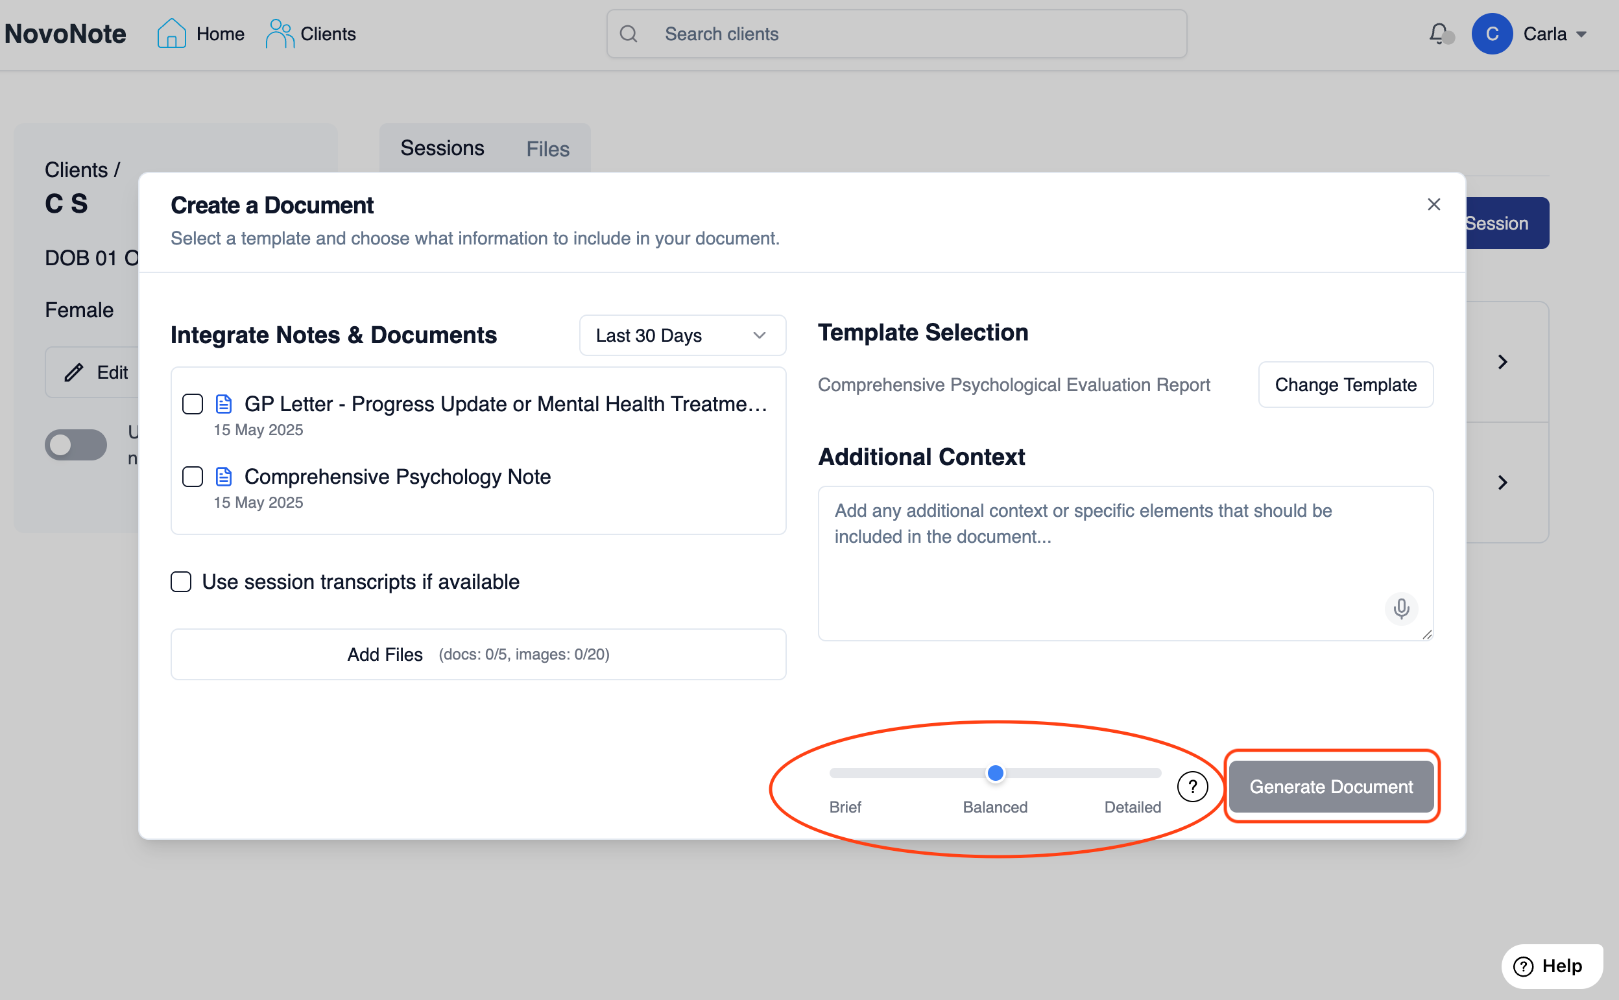Click the Home house icon
1619x1000 pixels.
coord(171,34)
